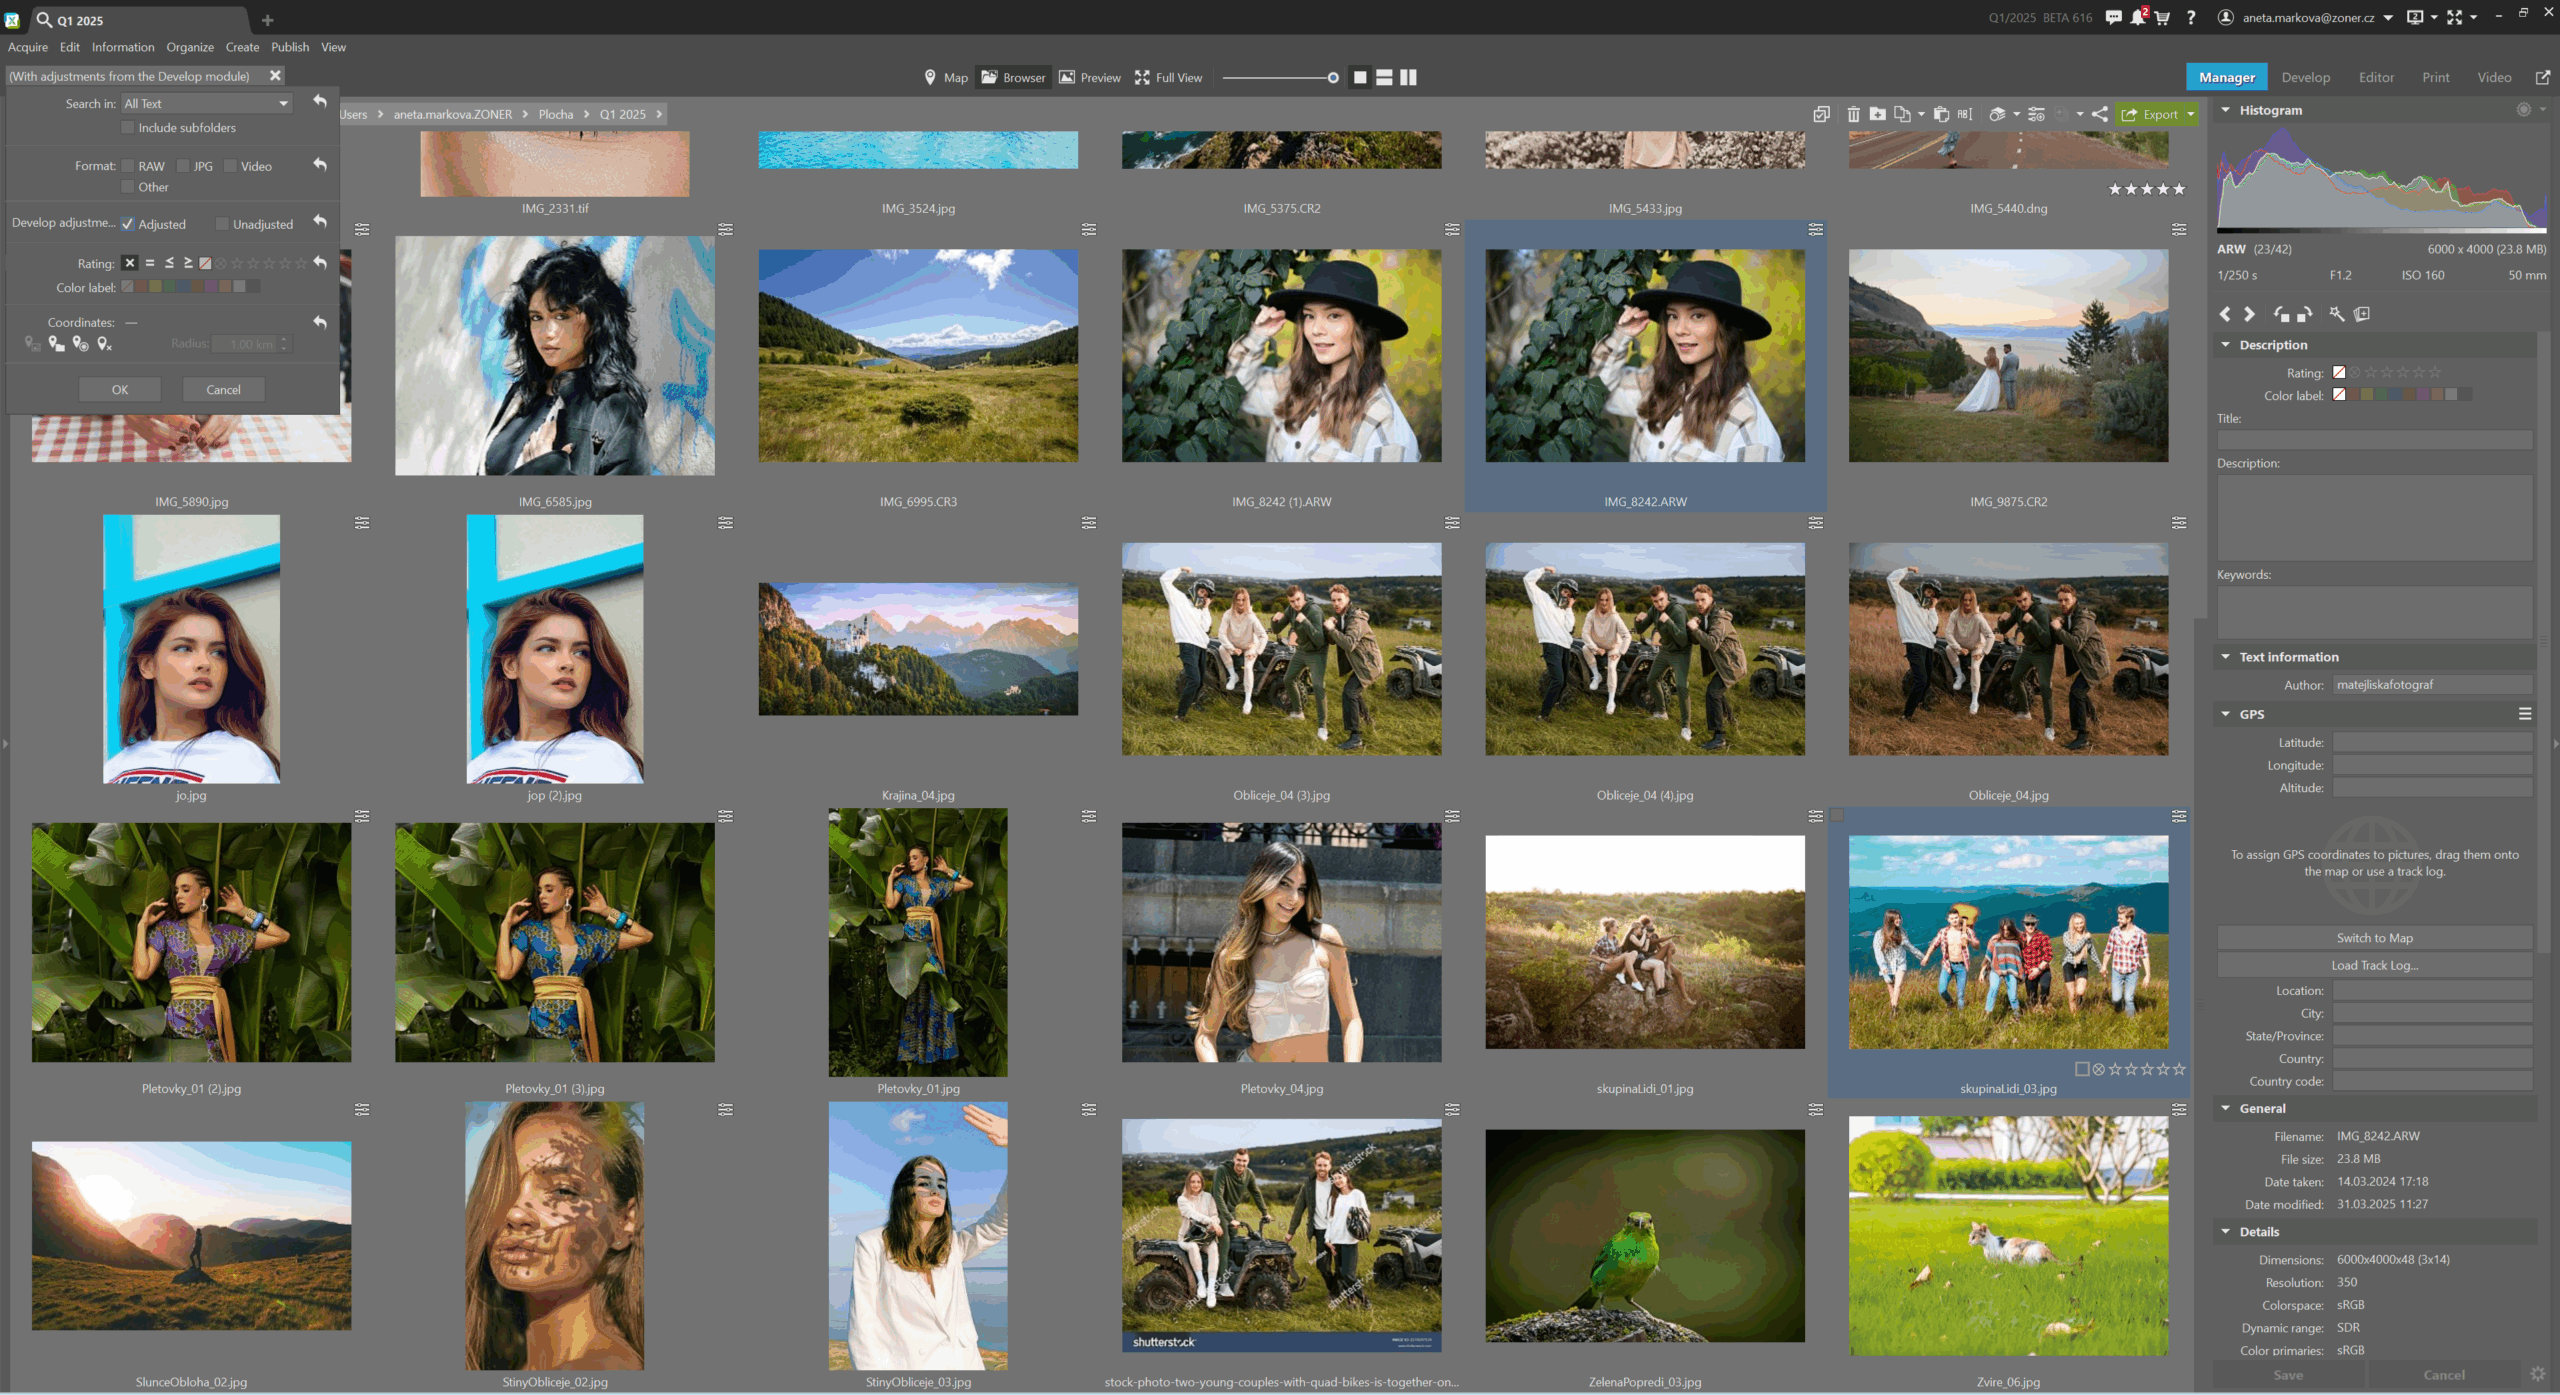
Task: Click OK in the search filter panel
Action: click(x=120, y=390)
